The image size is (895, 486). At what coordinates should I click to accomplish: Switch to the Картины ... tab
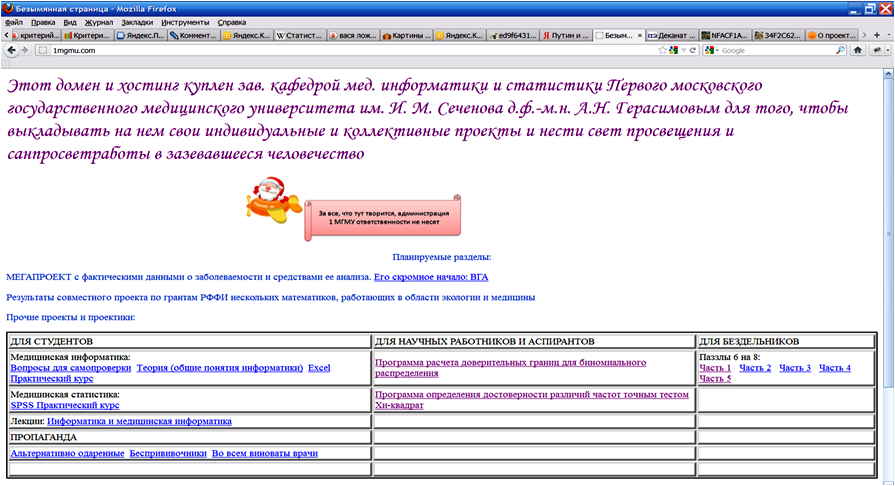click(x=406, y=35)
